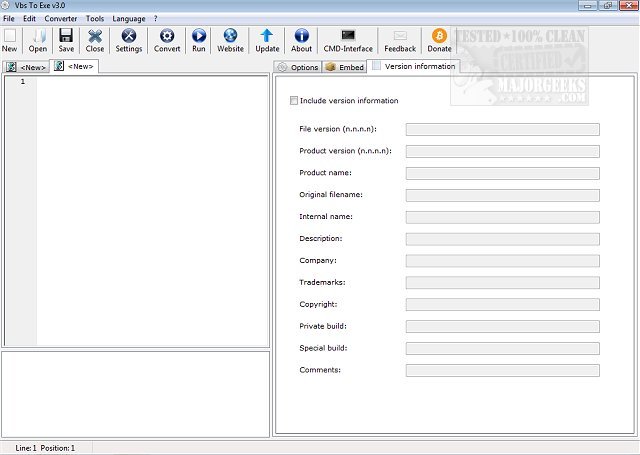Click the Trademarks input field

point(502,283)
